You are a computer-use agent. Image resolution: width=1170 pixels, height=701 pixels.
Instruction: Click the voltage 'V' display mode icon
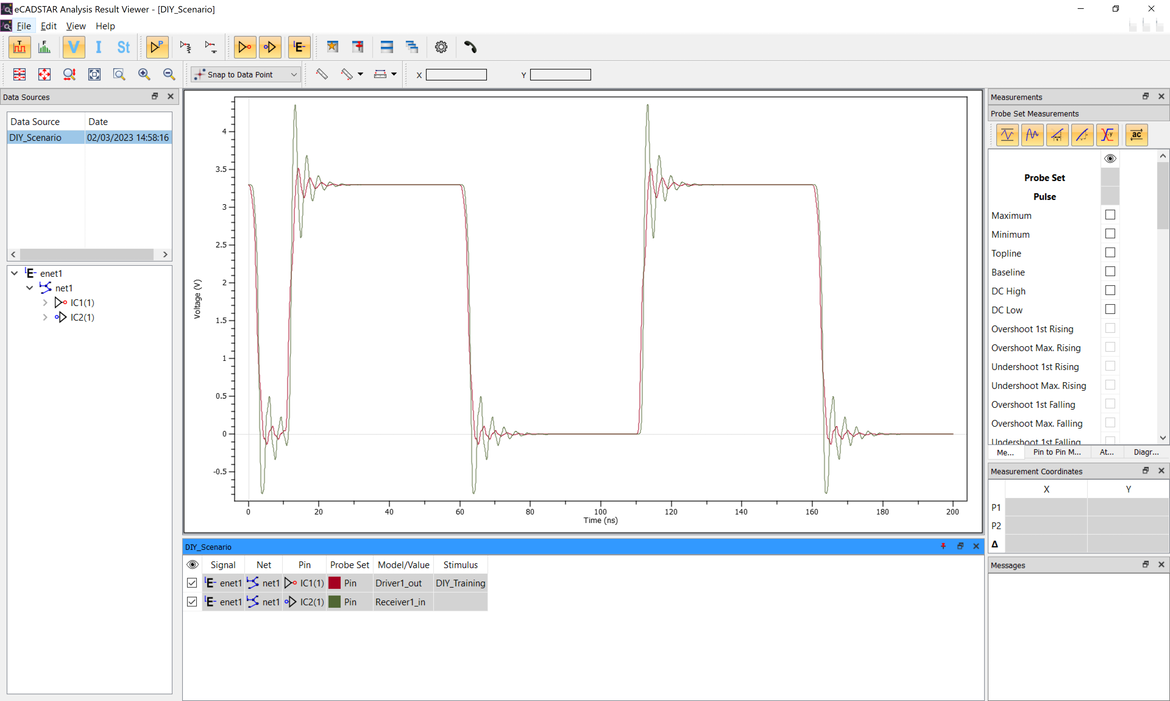tap(73, 47)
